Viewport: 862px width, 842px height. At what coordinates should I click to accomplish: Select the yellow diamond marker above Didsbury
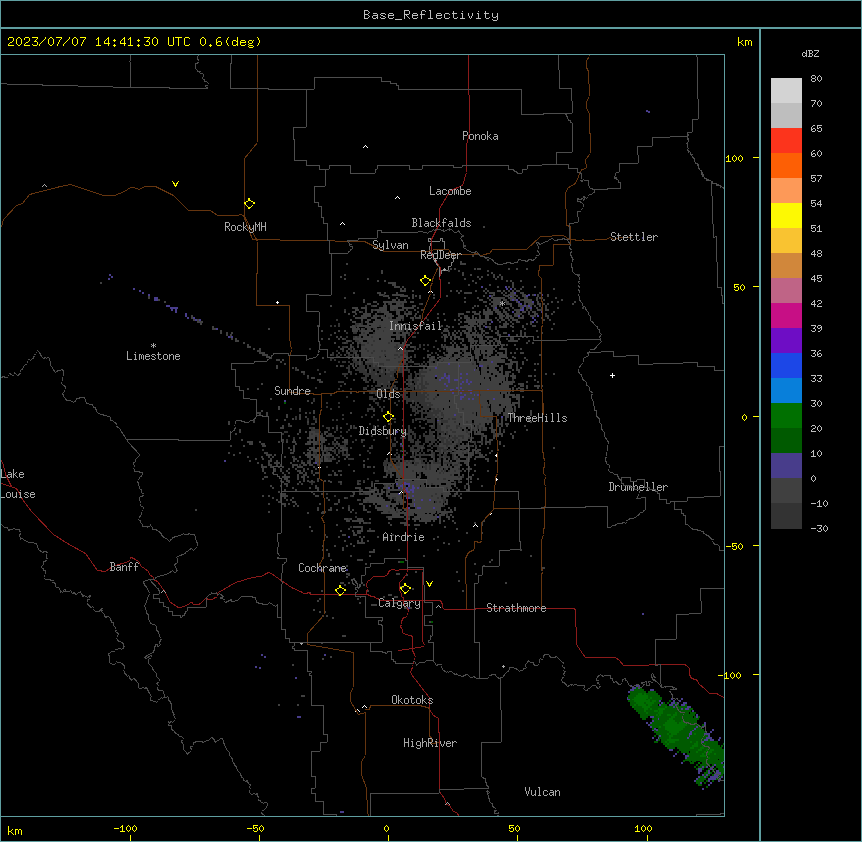click(388, 417)
